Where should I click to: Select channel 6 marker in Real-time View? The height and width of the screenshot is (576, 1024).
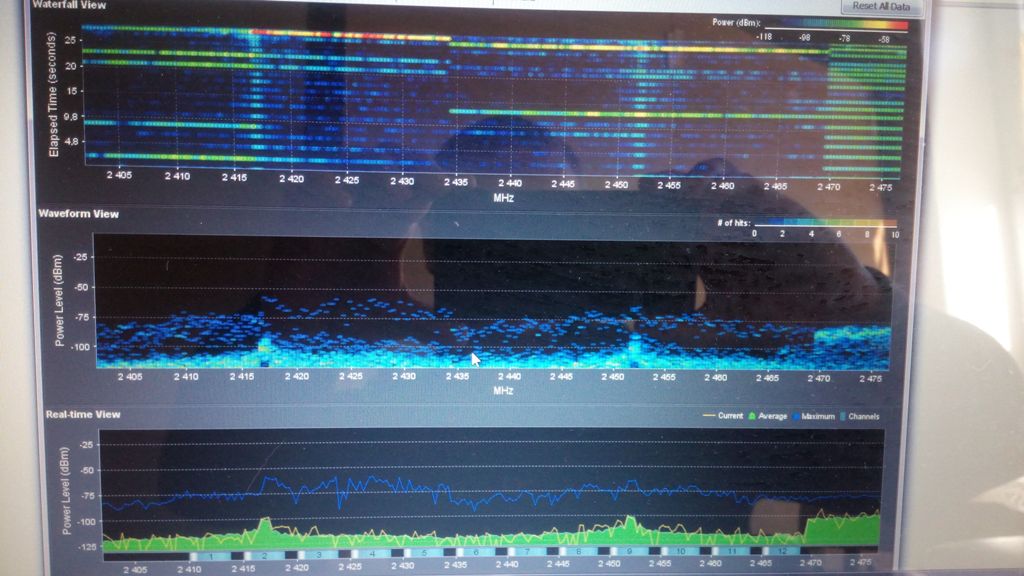click(x=476, y=554)
